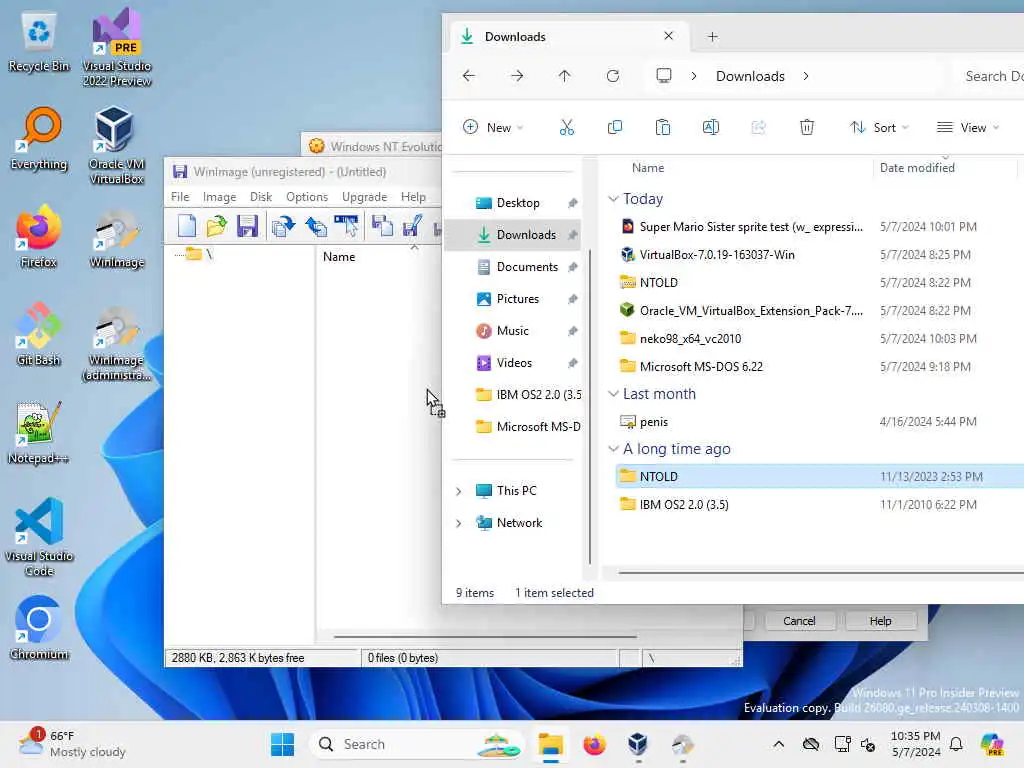Select Documents in Explorer sidebar
Screen dimensions: 1024x768
(x=513, y=267)
